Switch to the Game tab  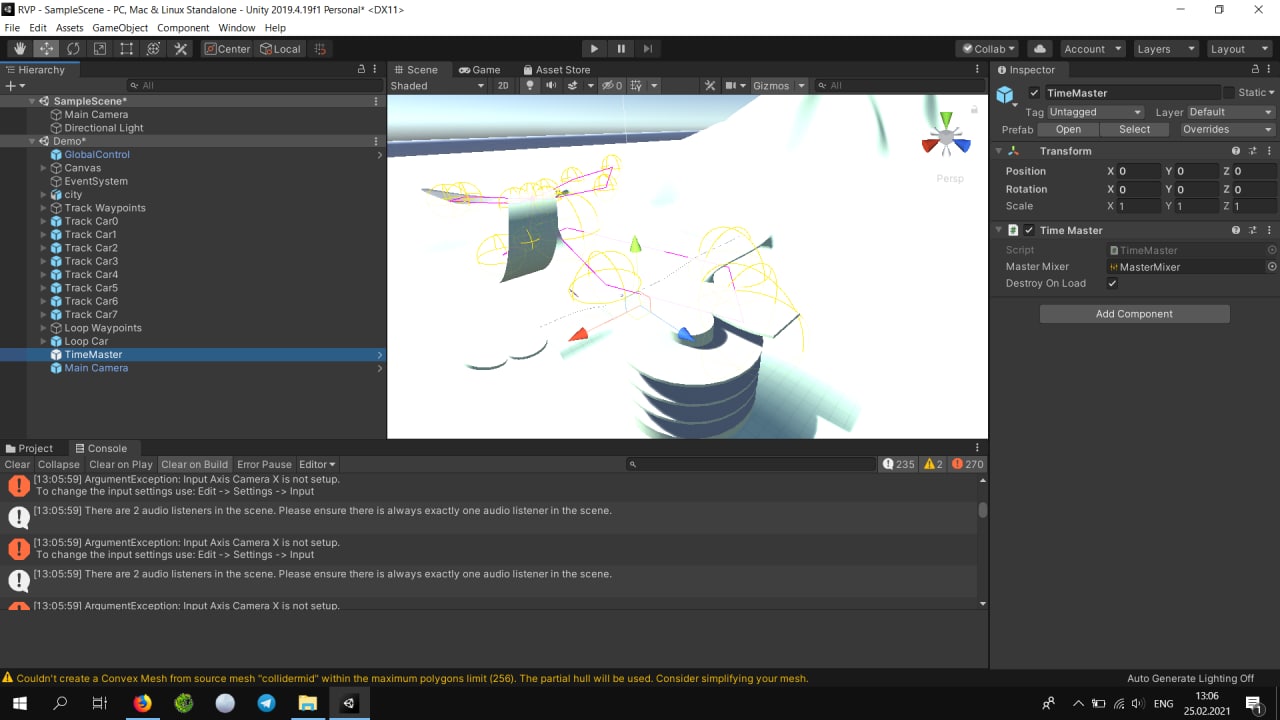(x=479, y=70)
